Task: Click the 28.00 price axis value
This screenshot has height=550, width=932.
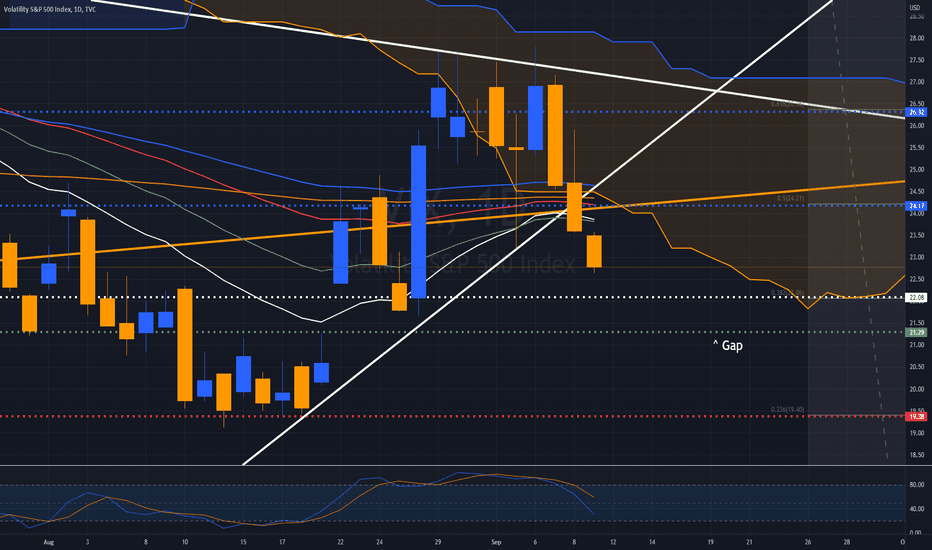Action: click(916, 38)
